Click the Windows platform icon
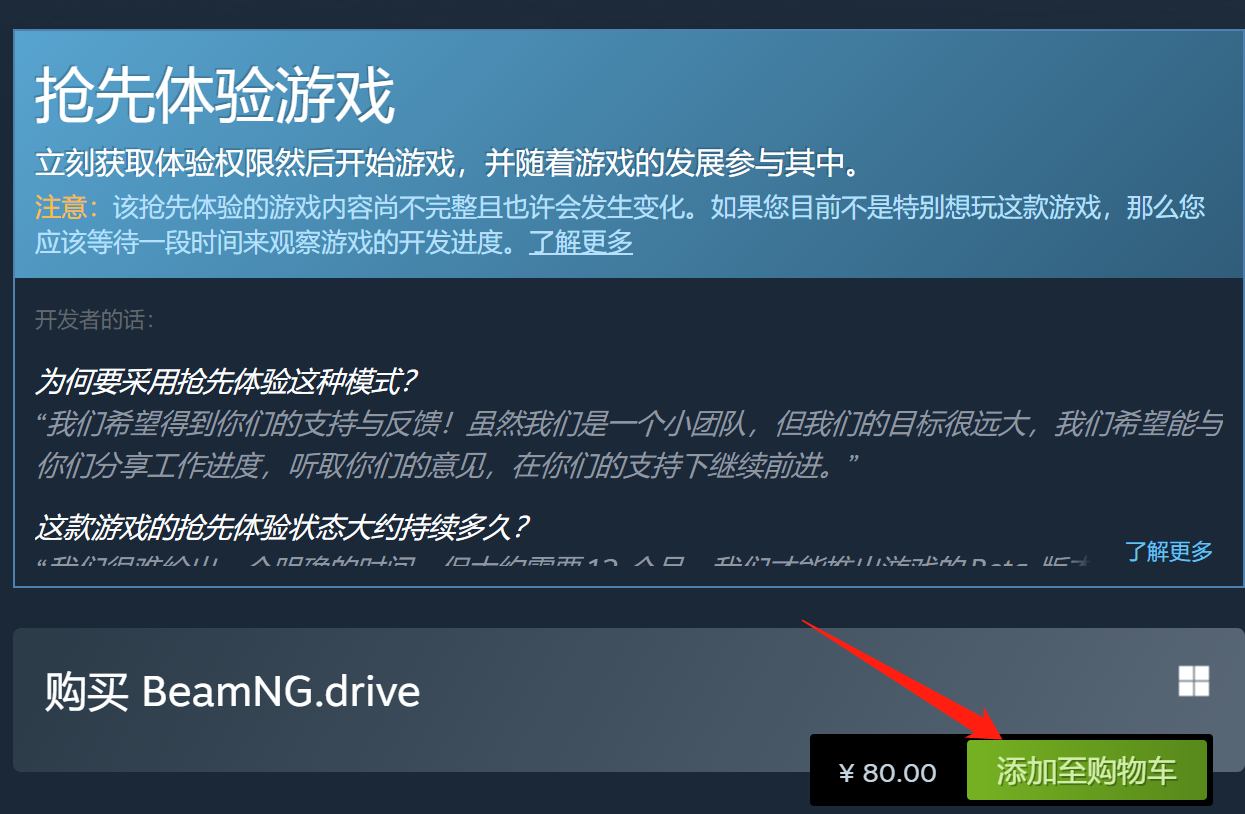1245x814 pixels. click(x=1194, y=681)
